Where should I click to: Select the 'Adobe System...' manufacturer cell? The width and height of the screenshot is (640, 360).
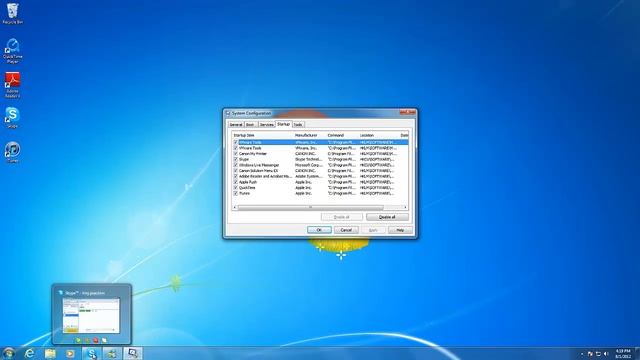point(309,176)
